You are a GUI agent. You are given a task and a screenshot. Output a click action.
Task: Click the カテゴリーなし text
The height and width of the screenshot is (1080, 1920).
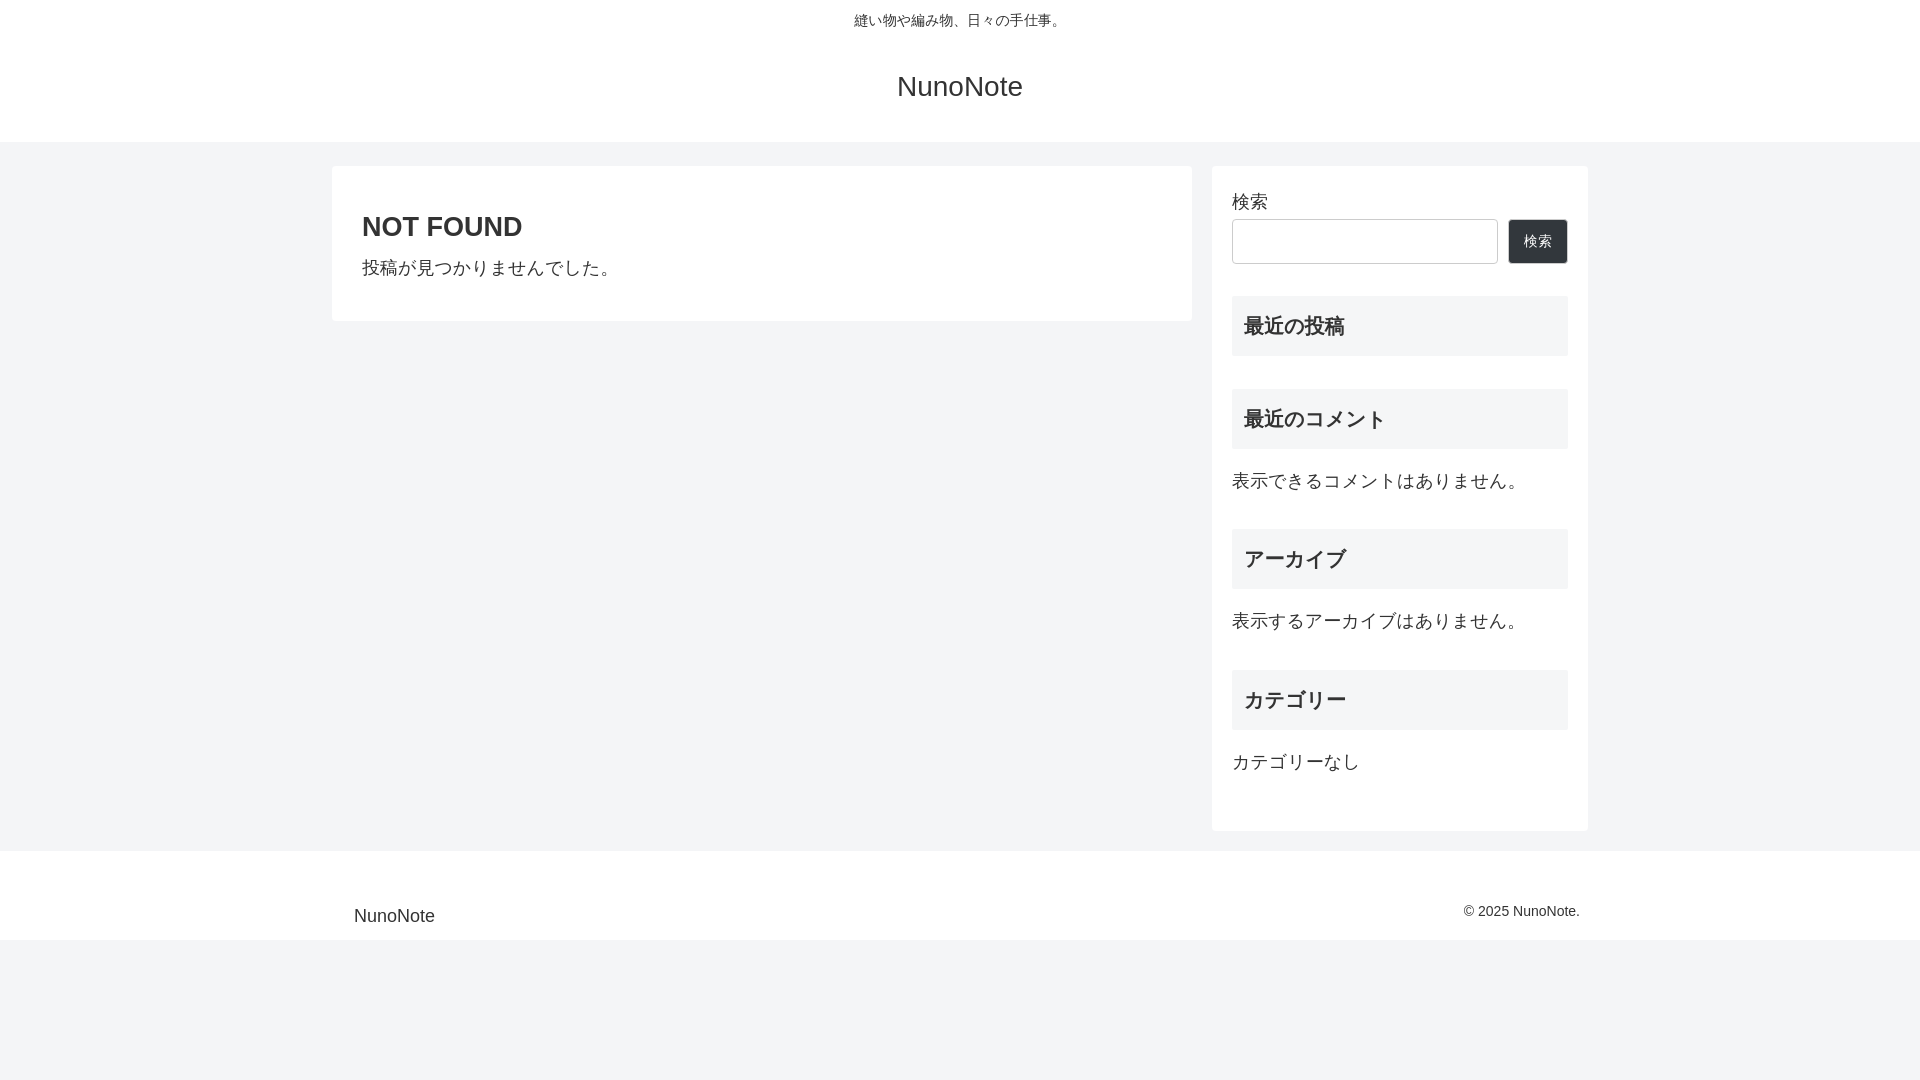[1295, 762]
